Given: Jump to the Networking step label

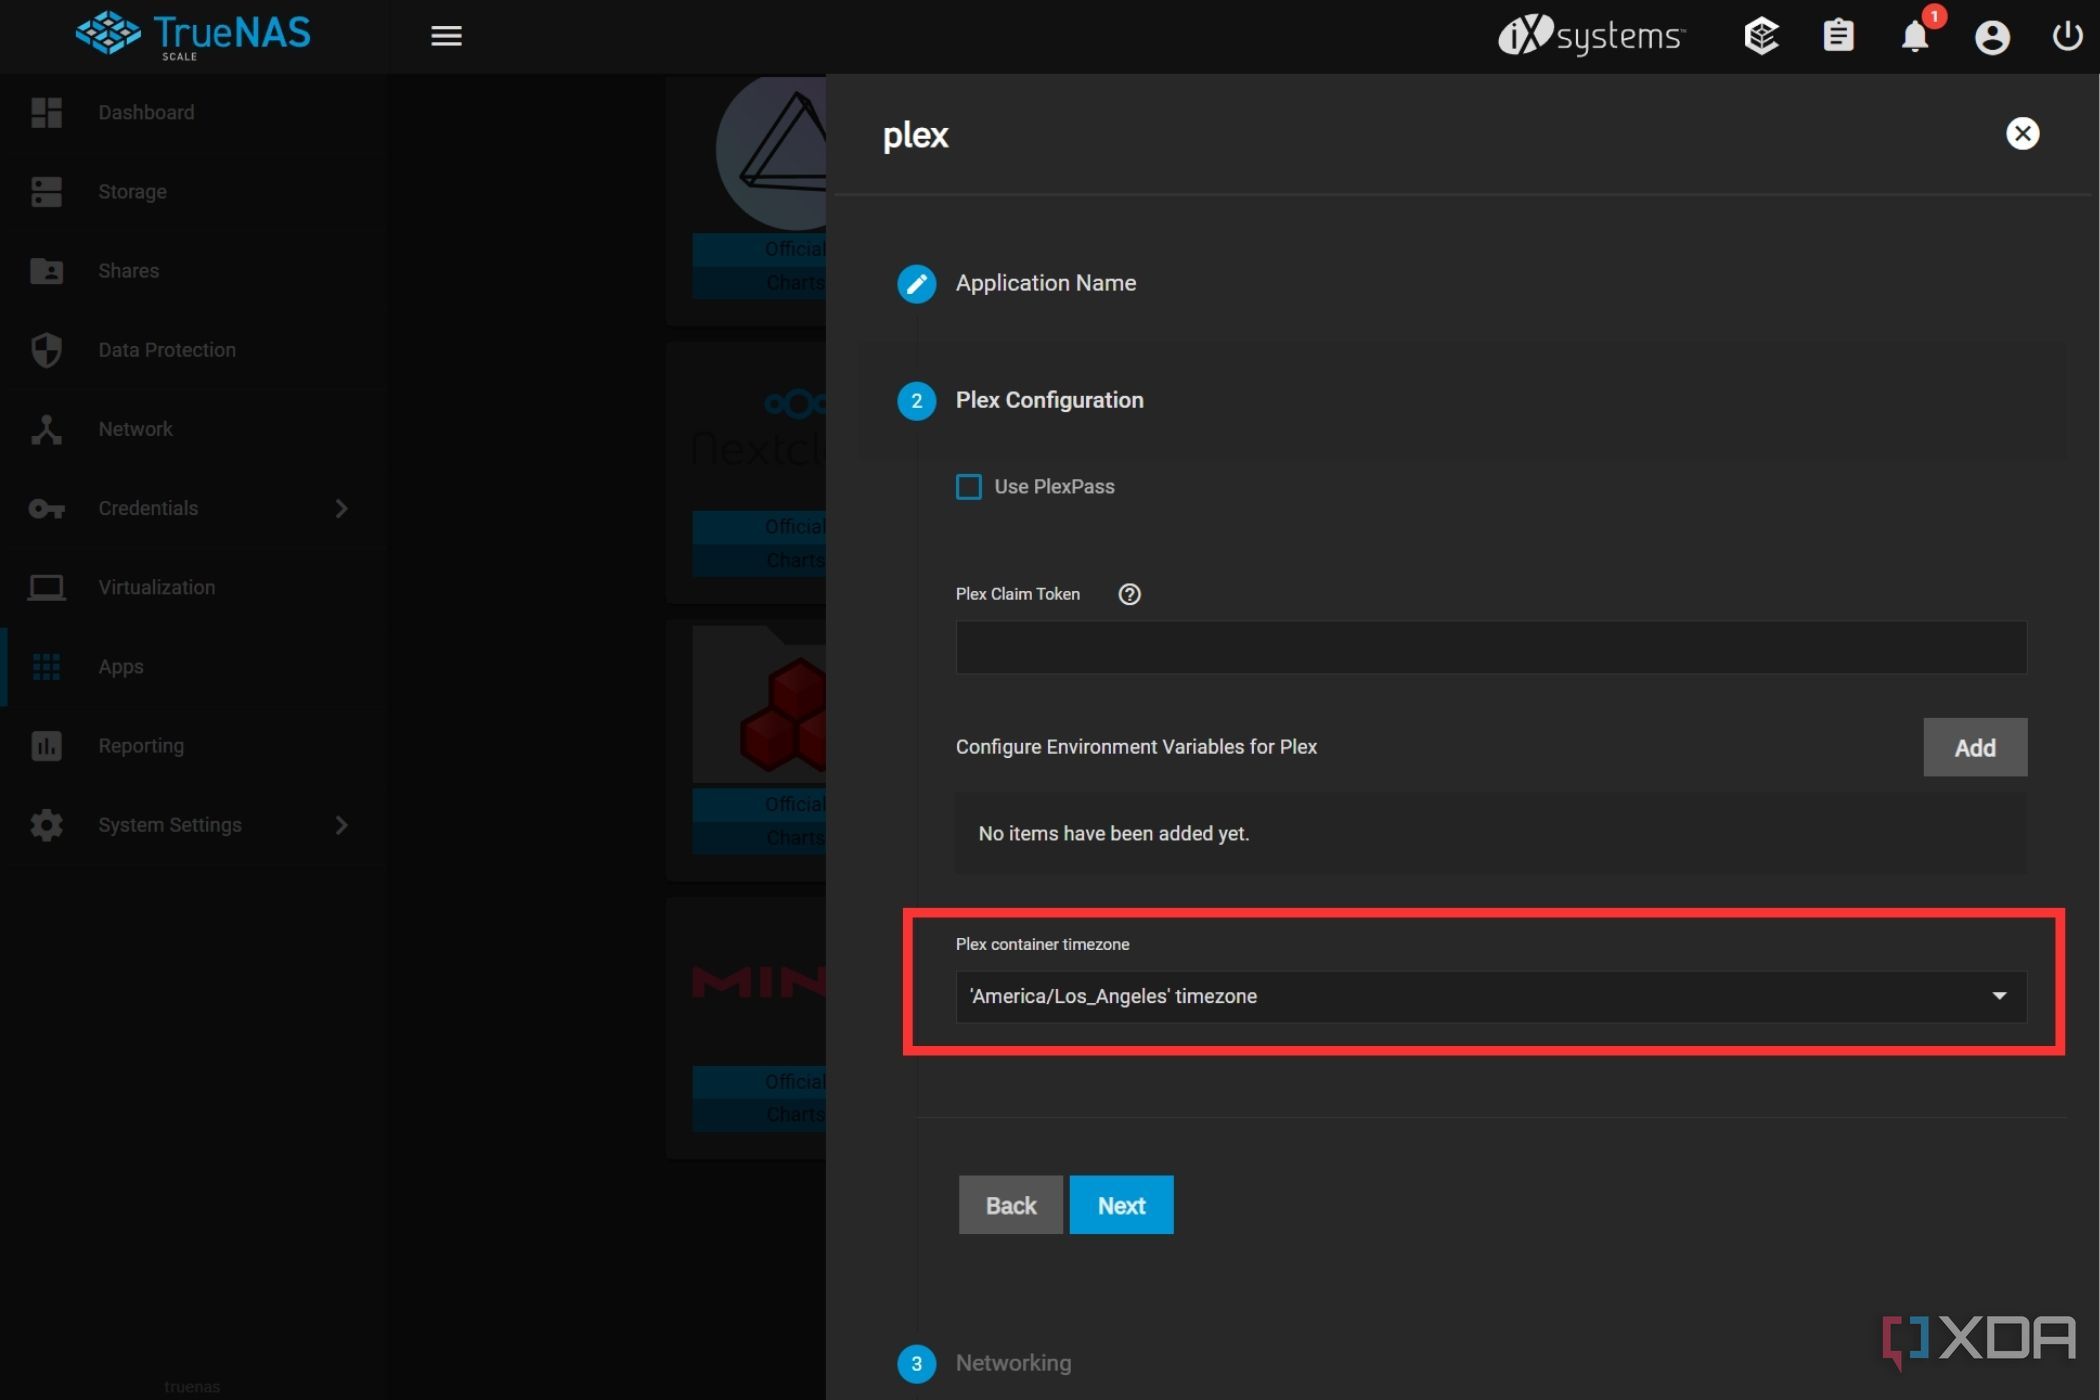Looking at the screenshot, I should [x=1013, y=1363].
